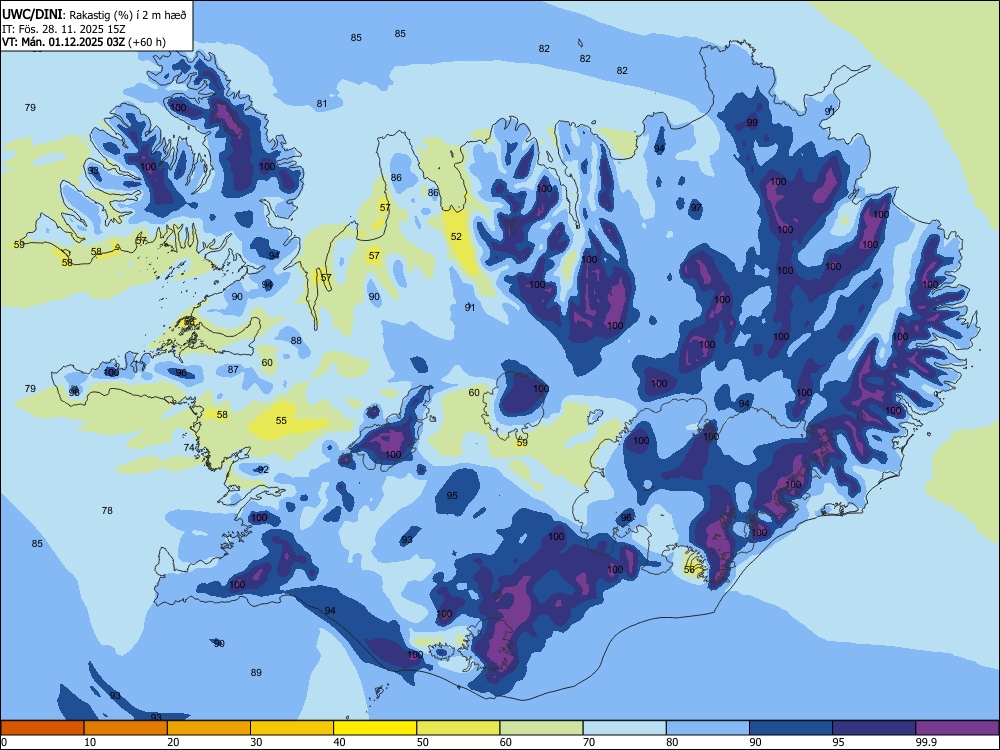Click the legend label '10'
This screenshot has height=750, width=1000.
point(90,742)
